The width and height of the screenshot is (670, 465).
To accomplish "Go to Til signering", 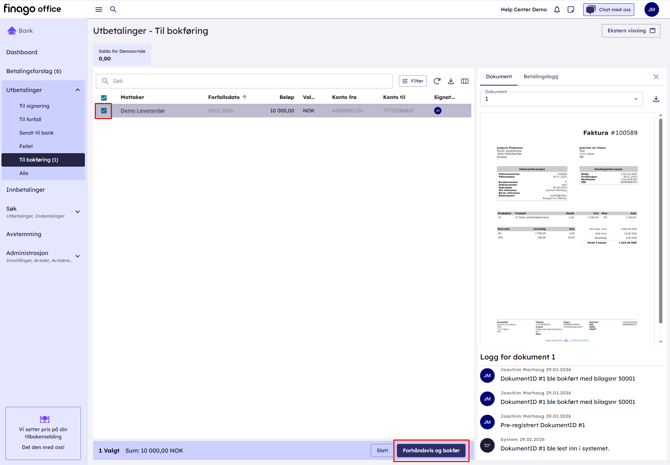I will (34, 106).
